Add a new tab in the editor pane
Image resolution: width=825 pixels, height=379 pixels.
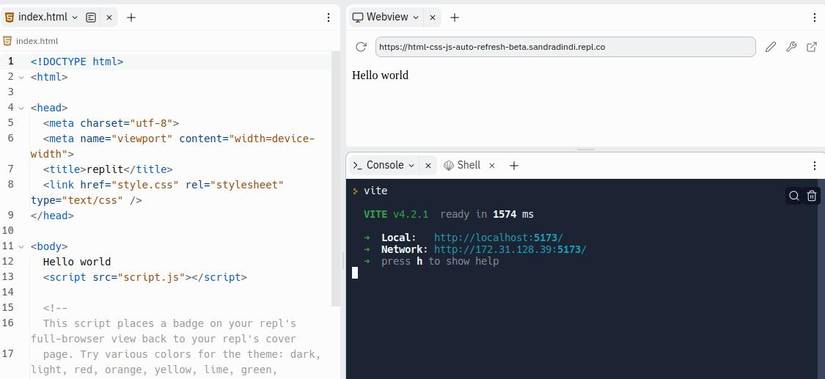coord(131,17)
